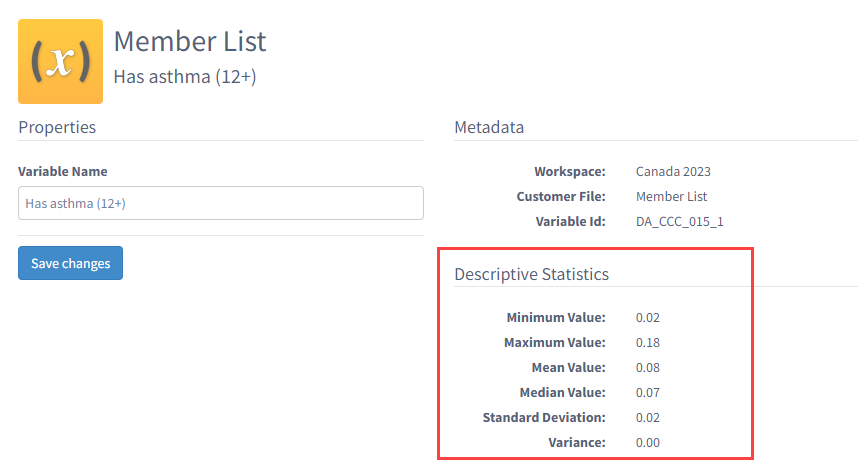Click the Mean Value figure 0.08

(648, 368)
